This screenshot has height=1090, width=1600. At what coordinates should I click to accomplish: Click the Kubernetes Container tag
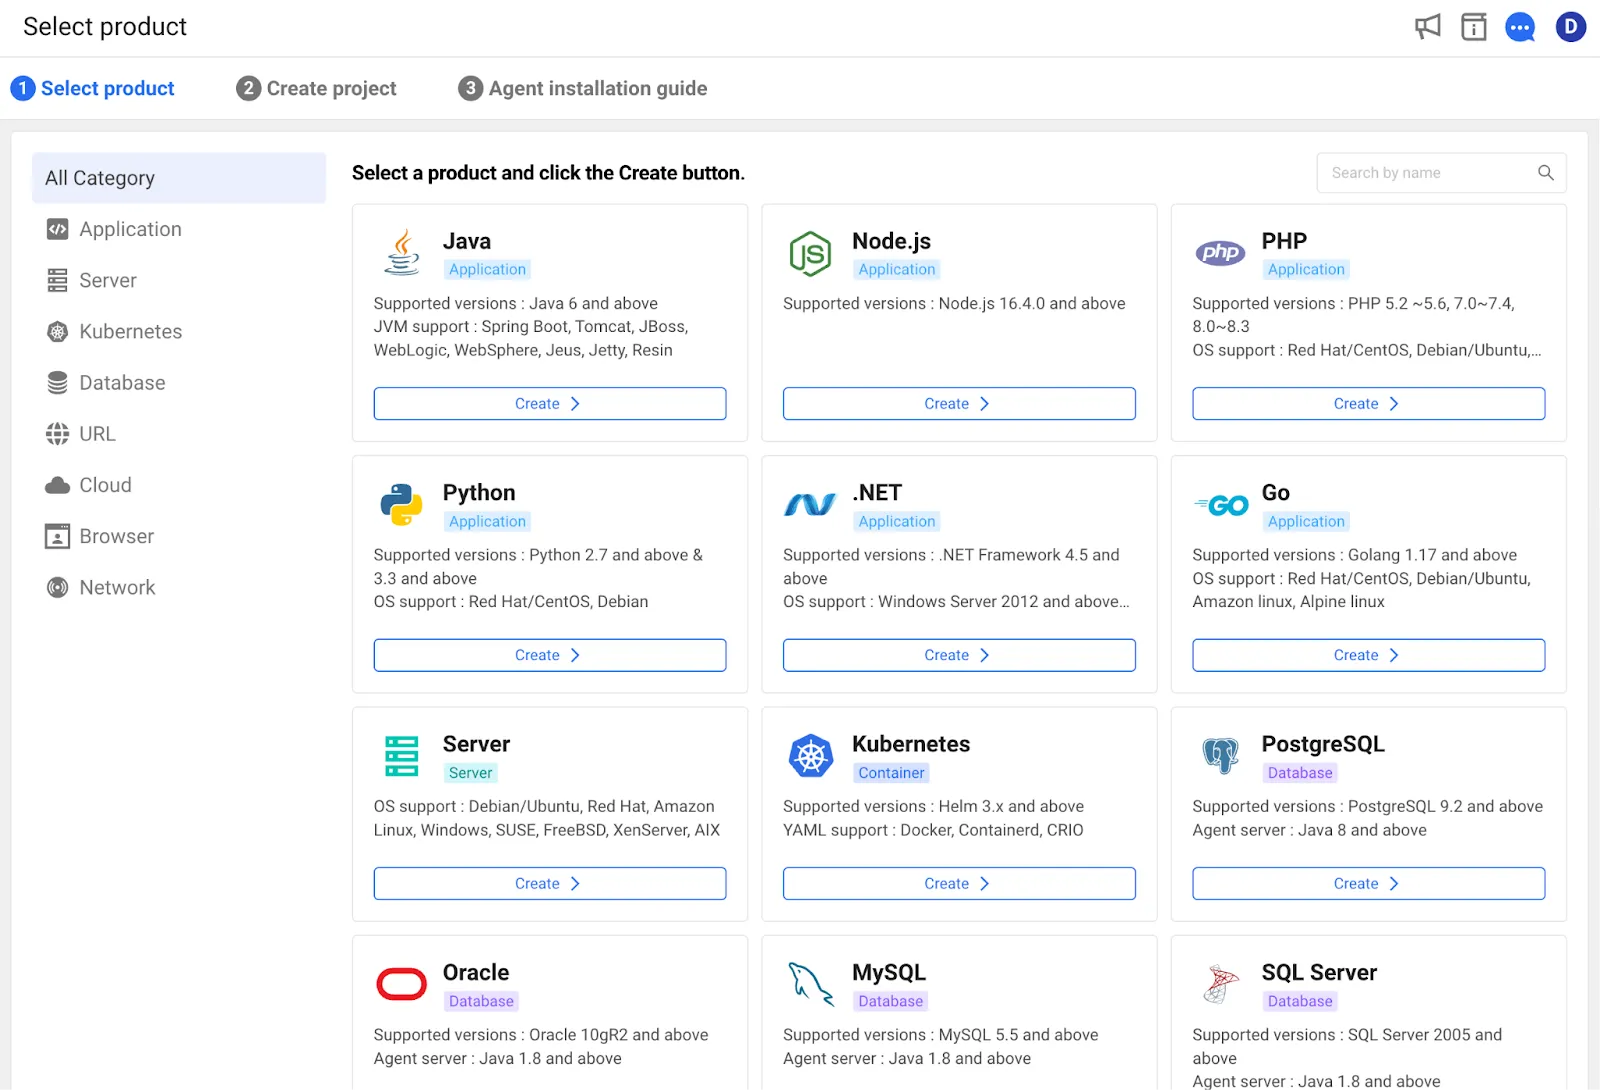[891, 773]
